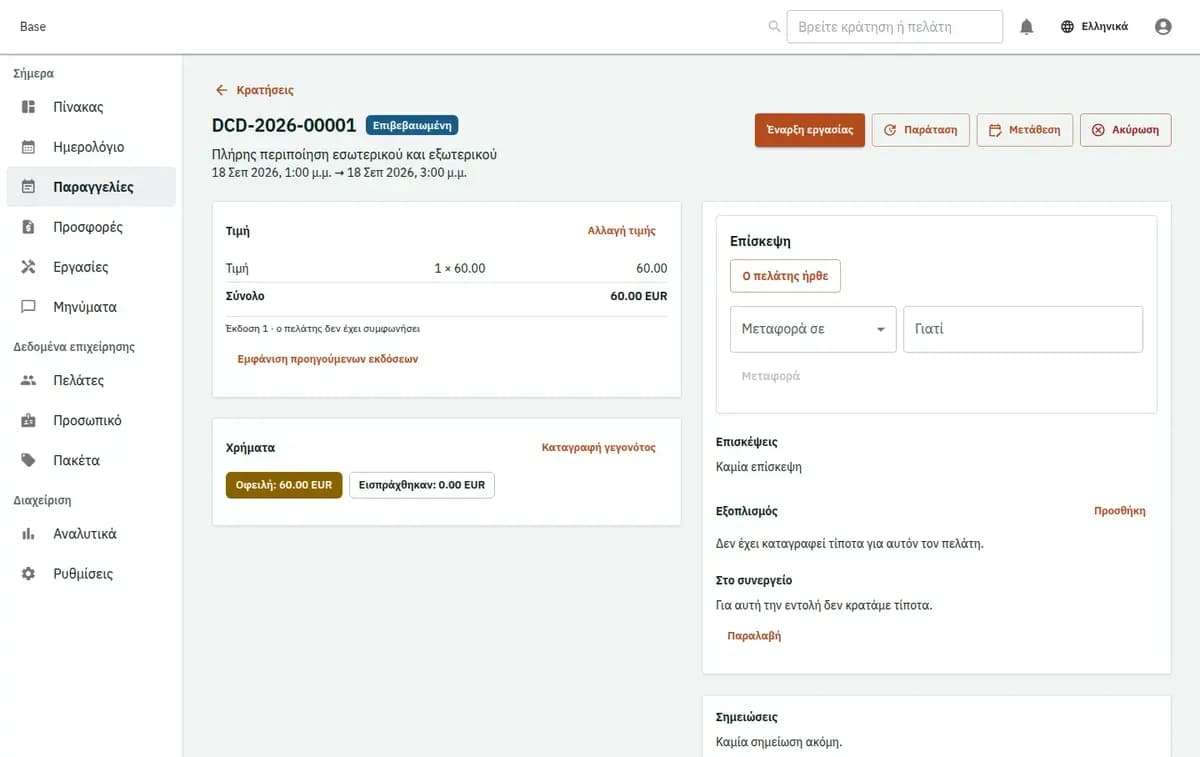
Task: Click the globe language icon
Action: pyautogui.click(x=1068, y=27)
